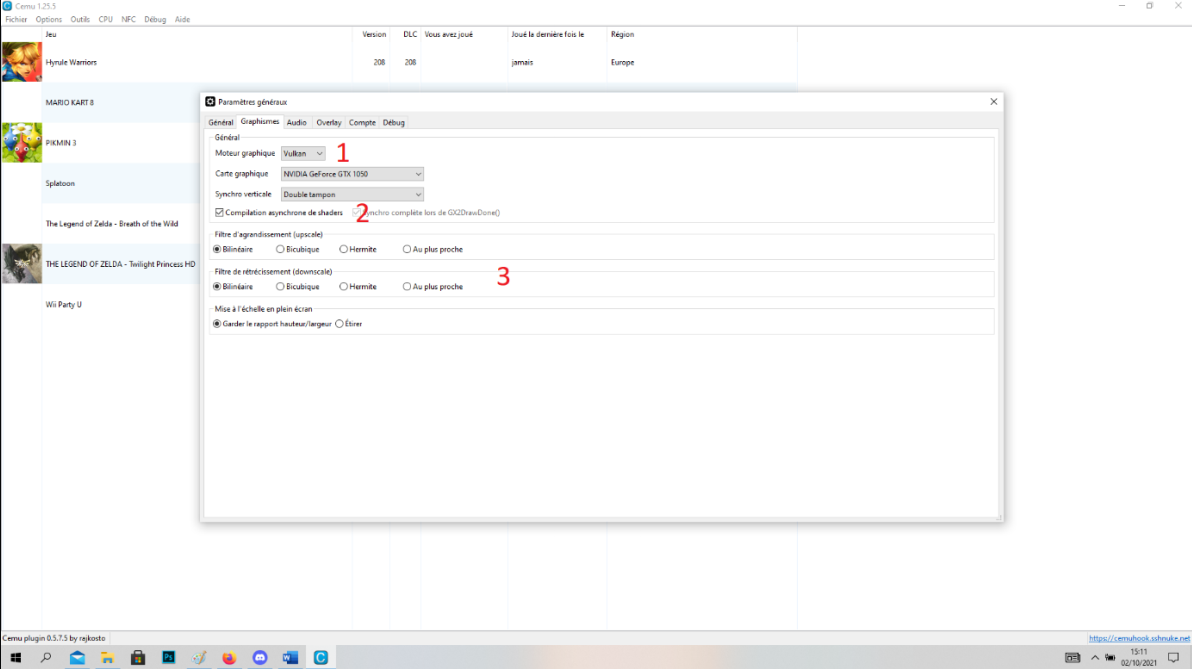This screenshot has width=1192, height=669.
Task: Open the cemuhook.sshnuke.net link
Action: click(x=1139, y=638)
